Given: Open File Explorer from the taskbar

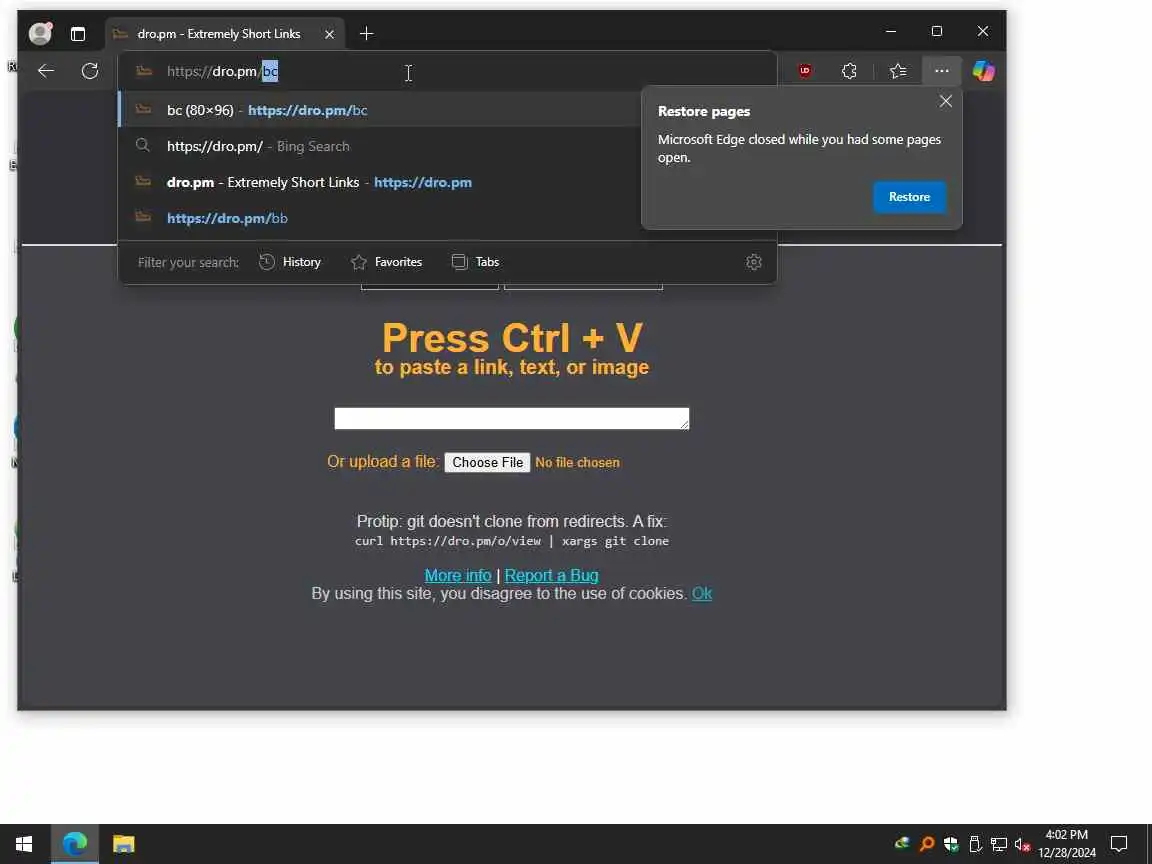Looking at the screenshot, I should 123,844.
